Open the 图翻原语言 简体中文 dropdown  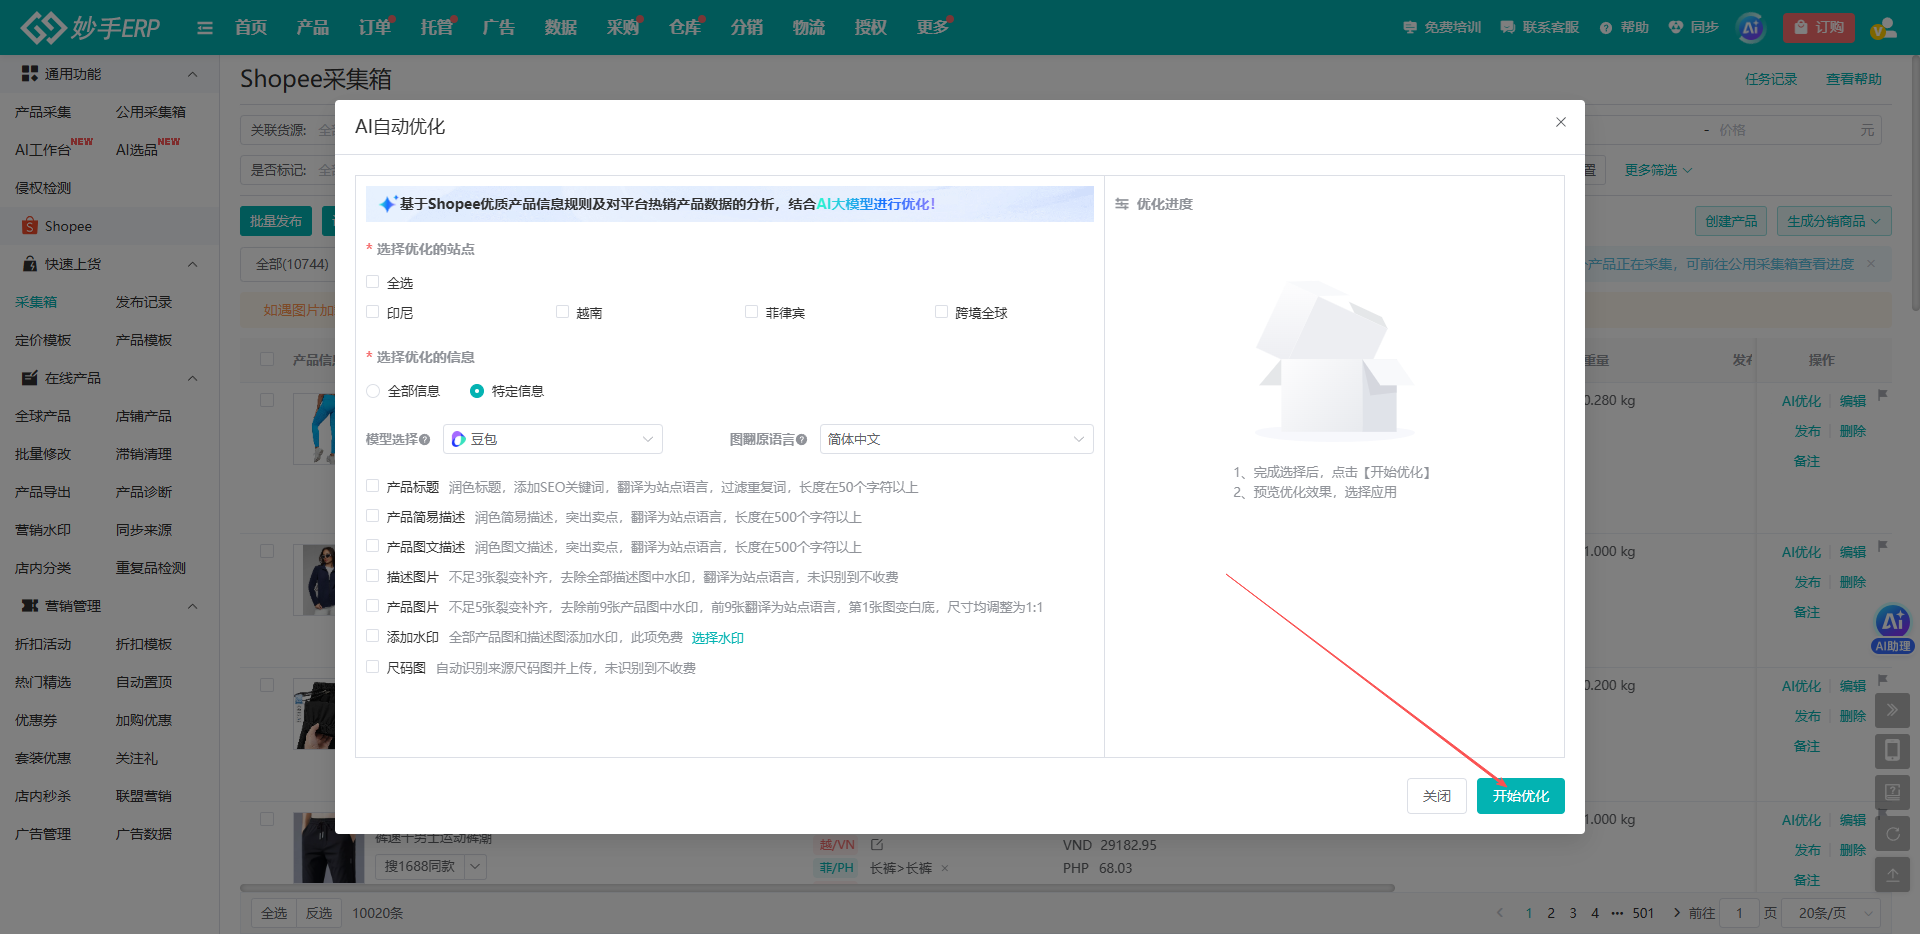pyautogui.click(x=956, y=439)
